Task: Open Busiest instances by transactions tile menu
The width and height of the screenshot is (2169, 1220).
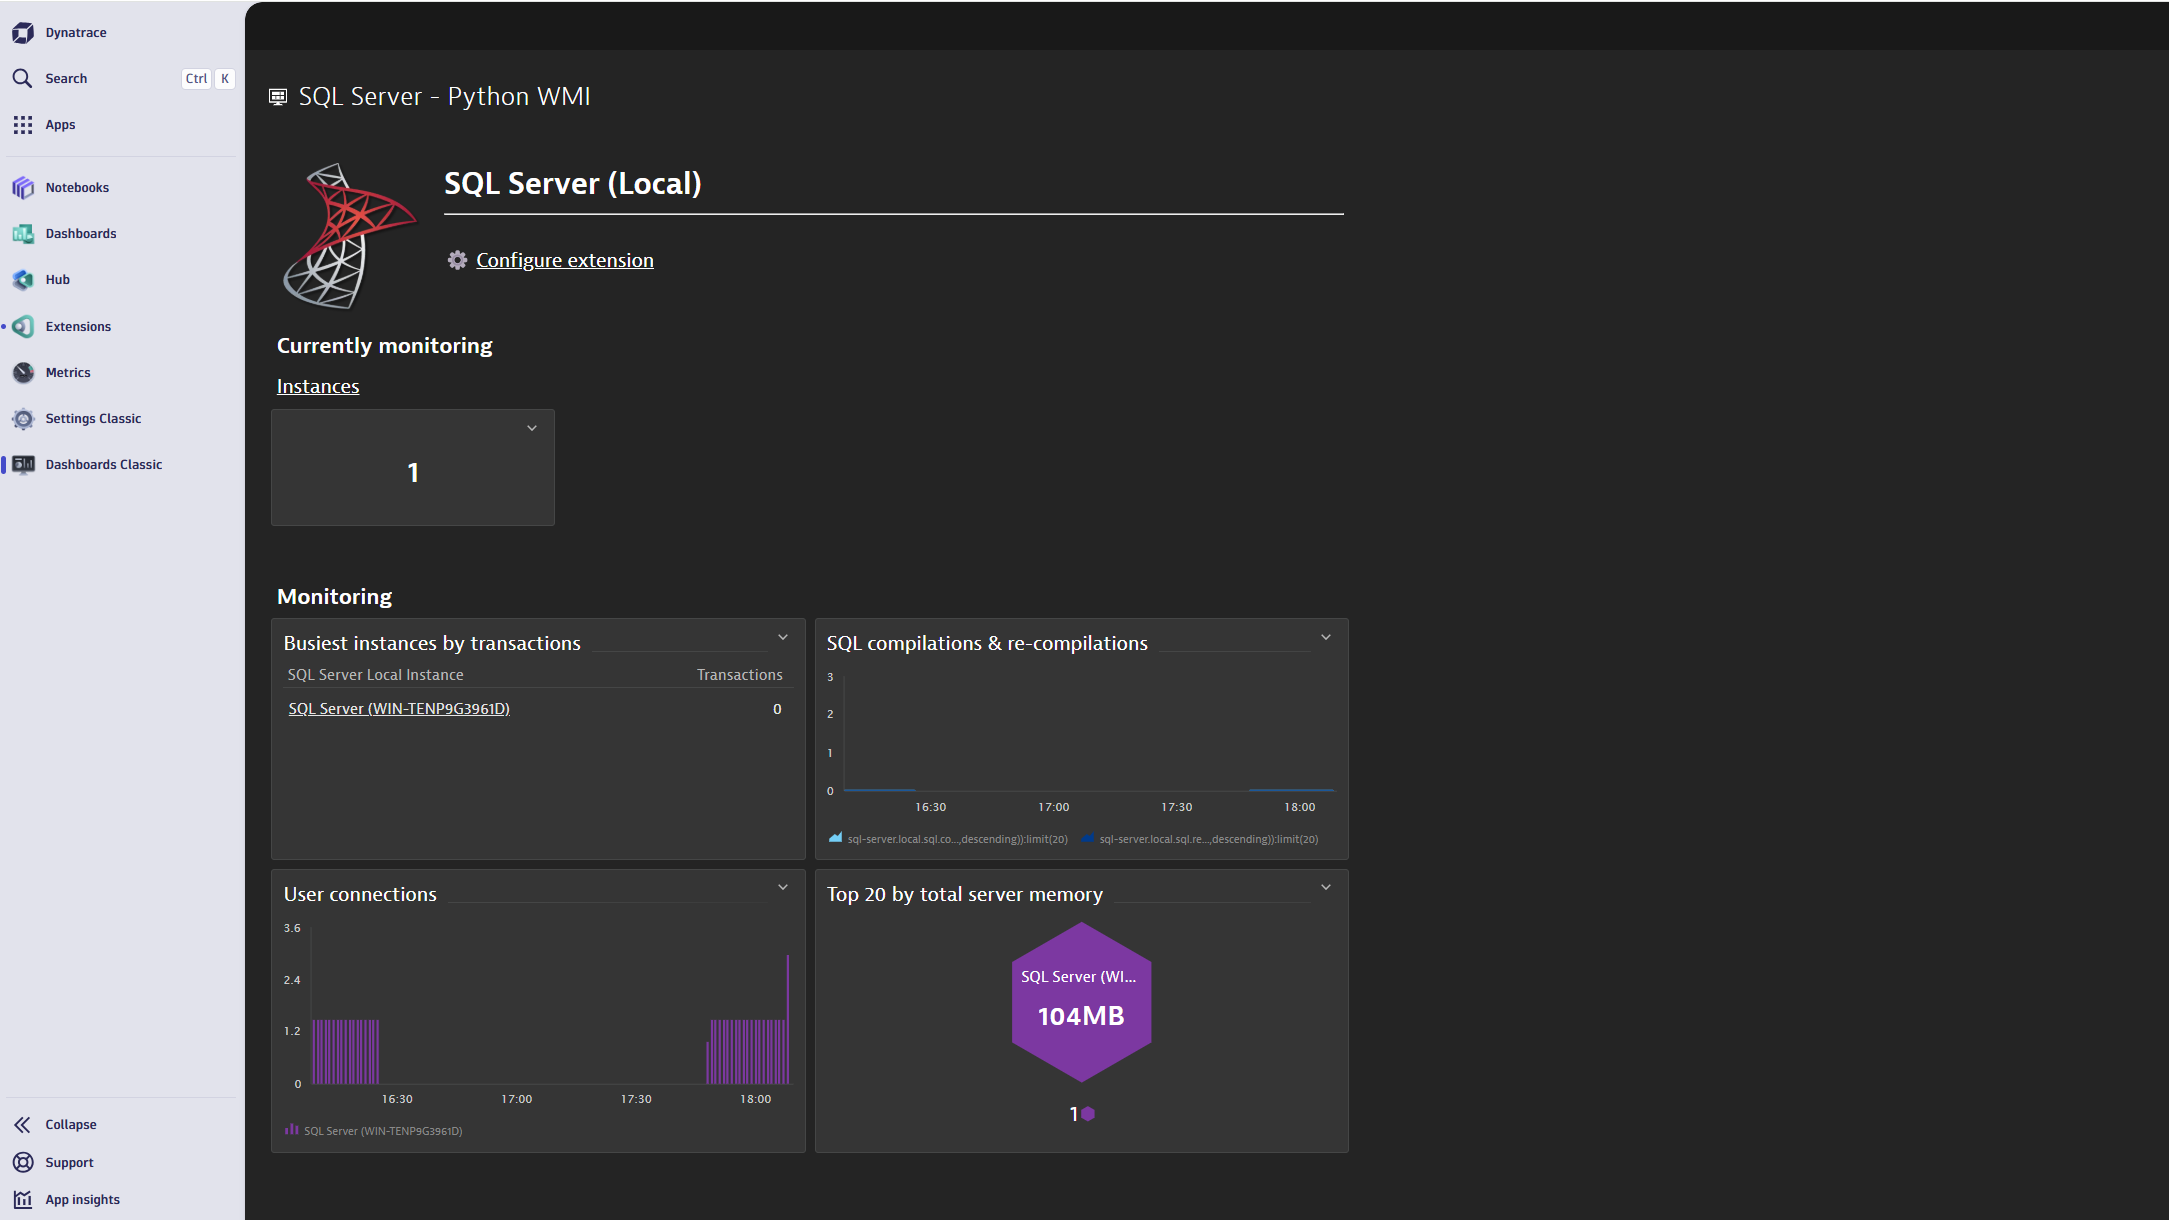Action: 783,637
